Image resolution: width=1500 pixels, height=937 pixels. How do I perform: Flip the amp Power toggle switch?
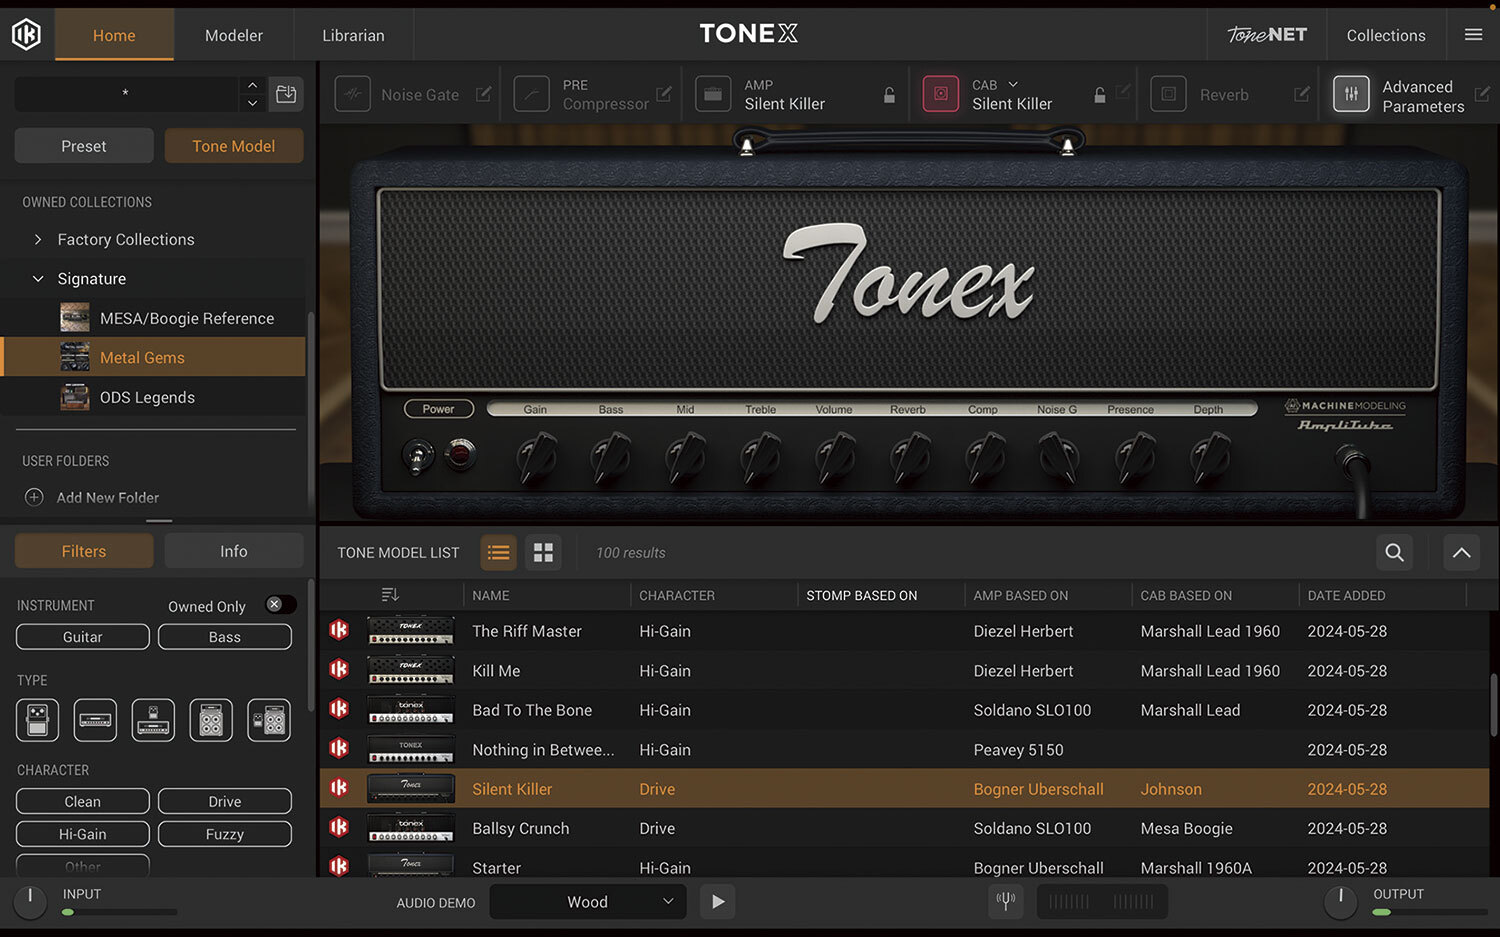pyautogui.click(x=417, y=456)
